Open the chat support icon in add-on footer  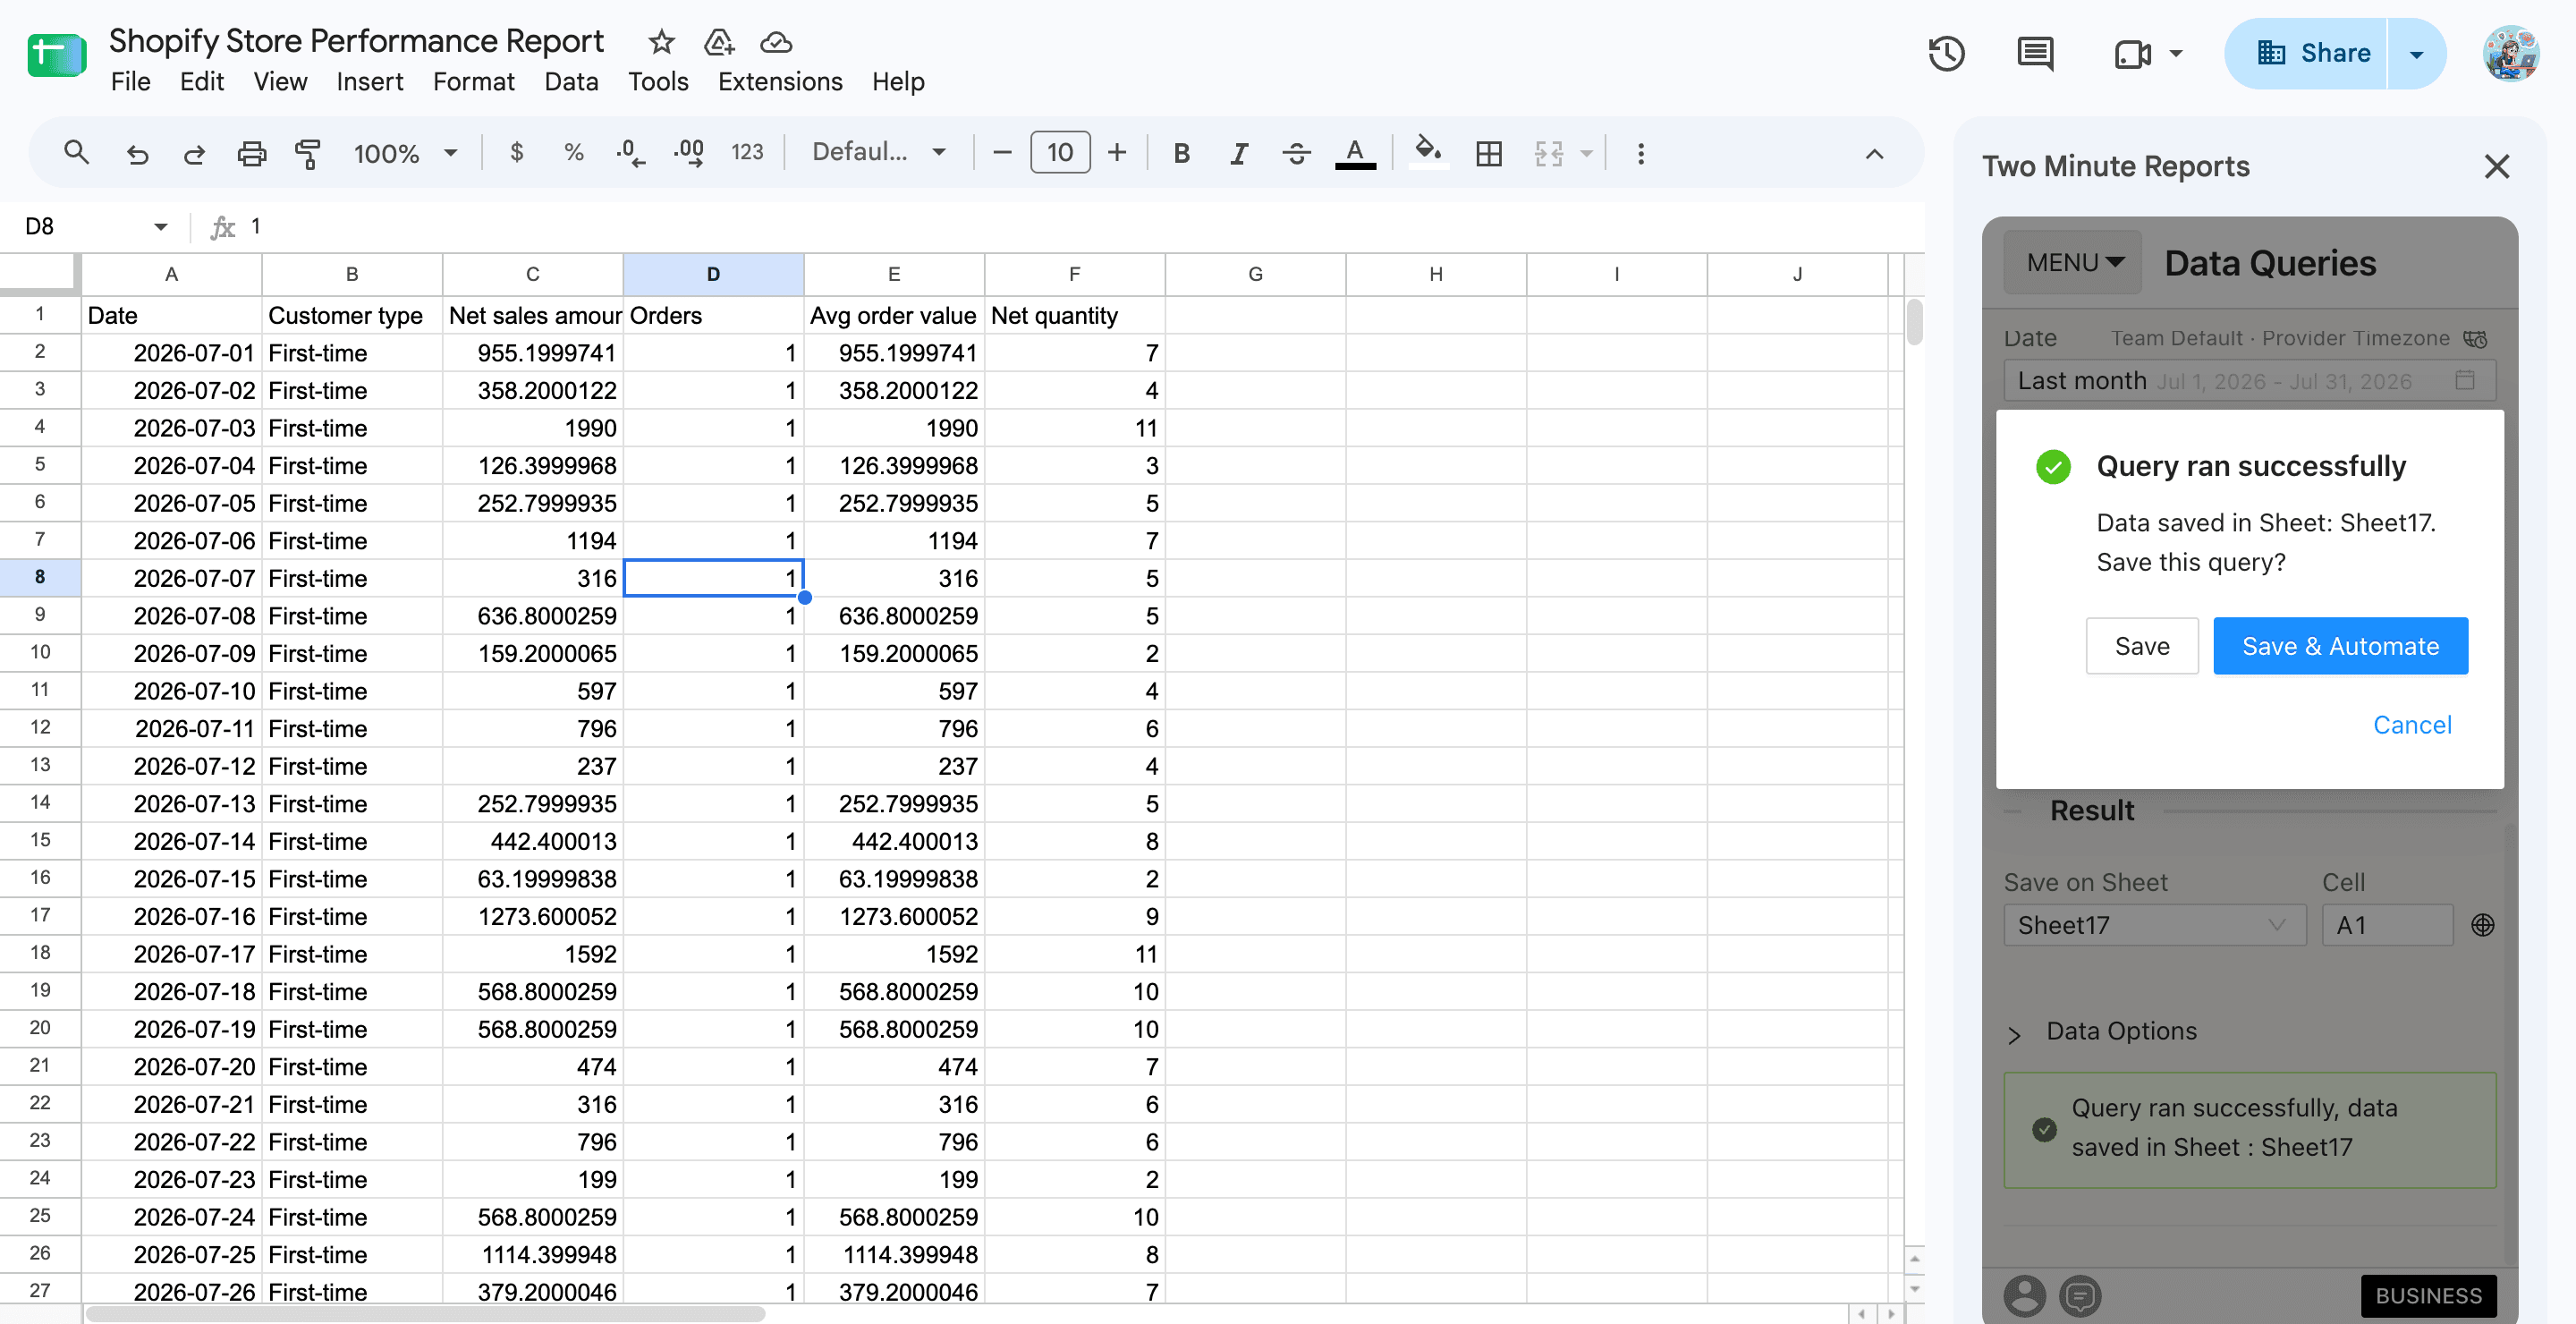(x=2080, y=1295)
